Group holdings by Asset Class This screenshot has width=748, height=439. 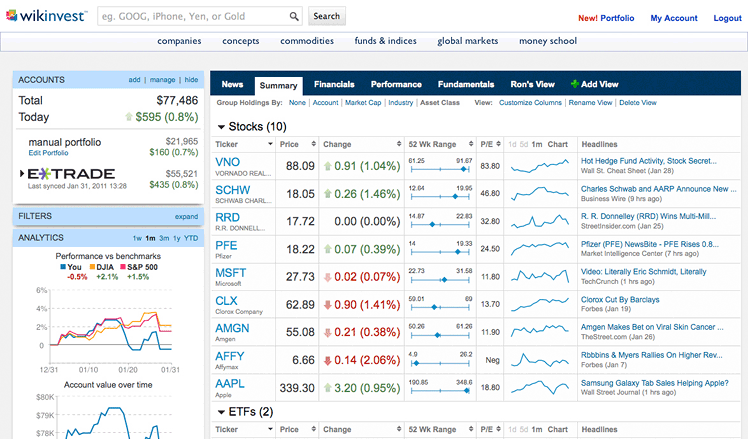[440, 103]
